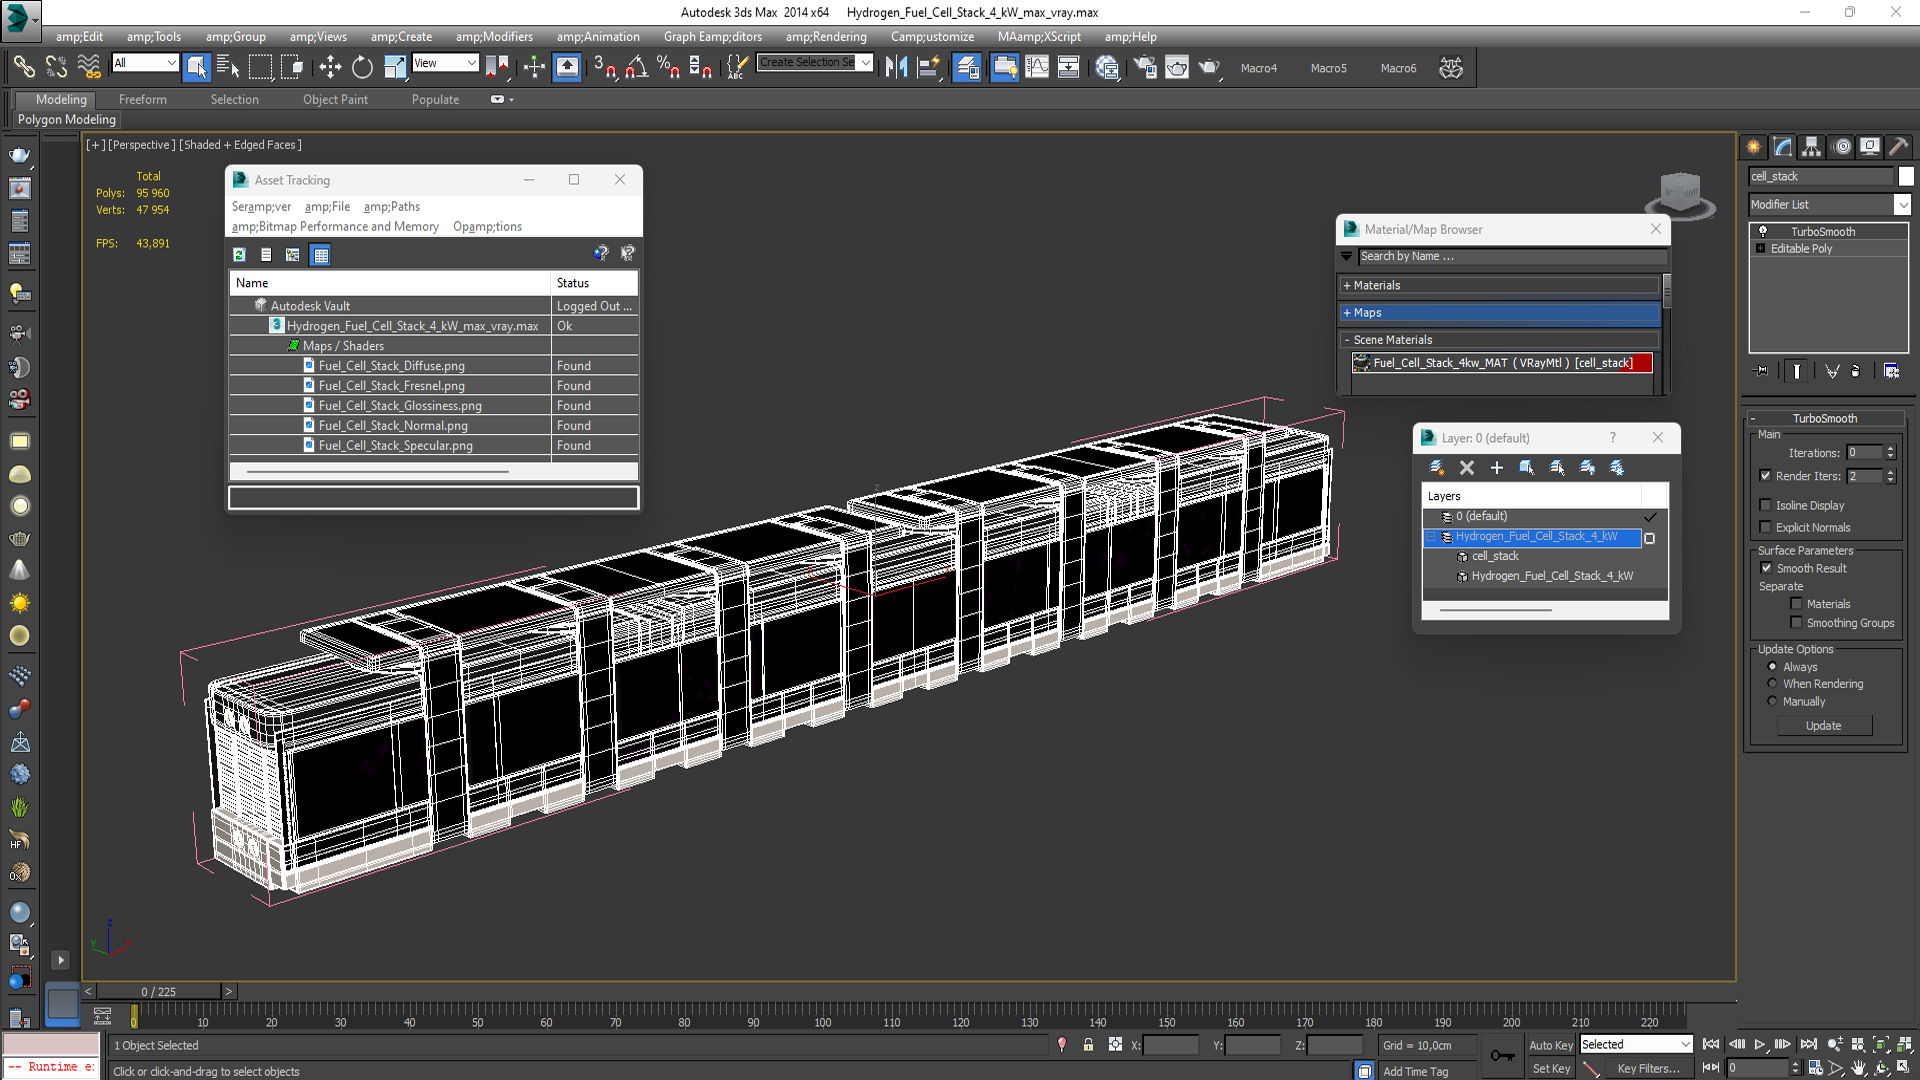Open the View coordinate system dropdown
This screenshot has width=1920, height=1080.
[x=445, y=63]
